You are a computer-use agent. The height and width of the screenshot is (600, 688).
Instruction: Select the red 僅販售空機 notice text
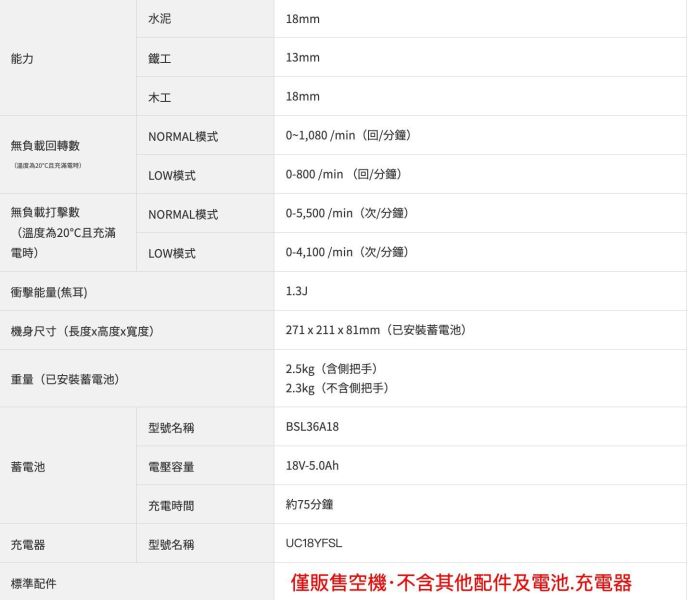(461, 583)
